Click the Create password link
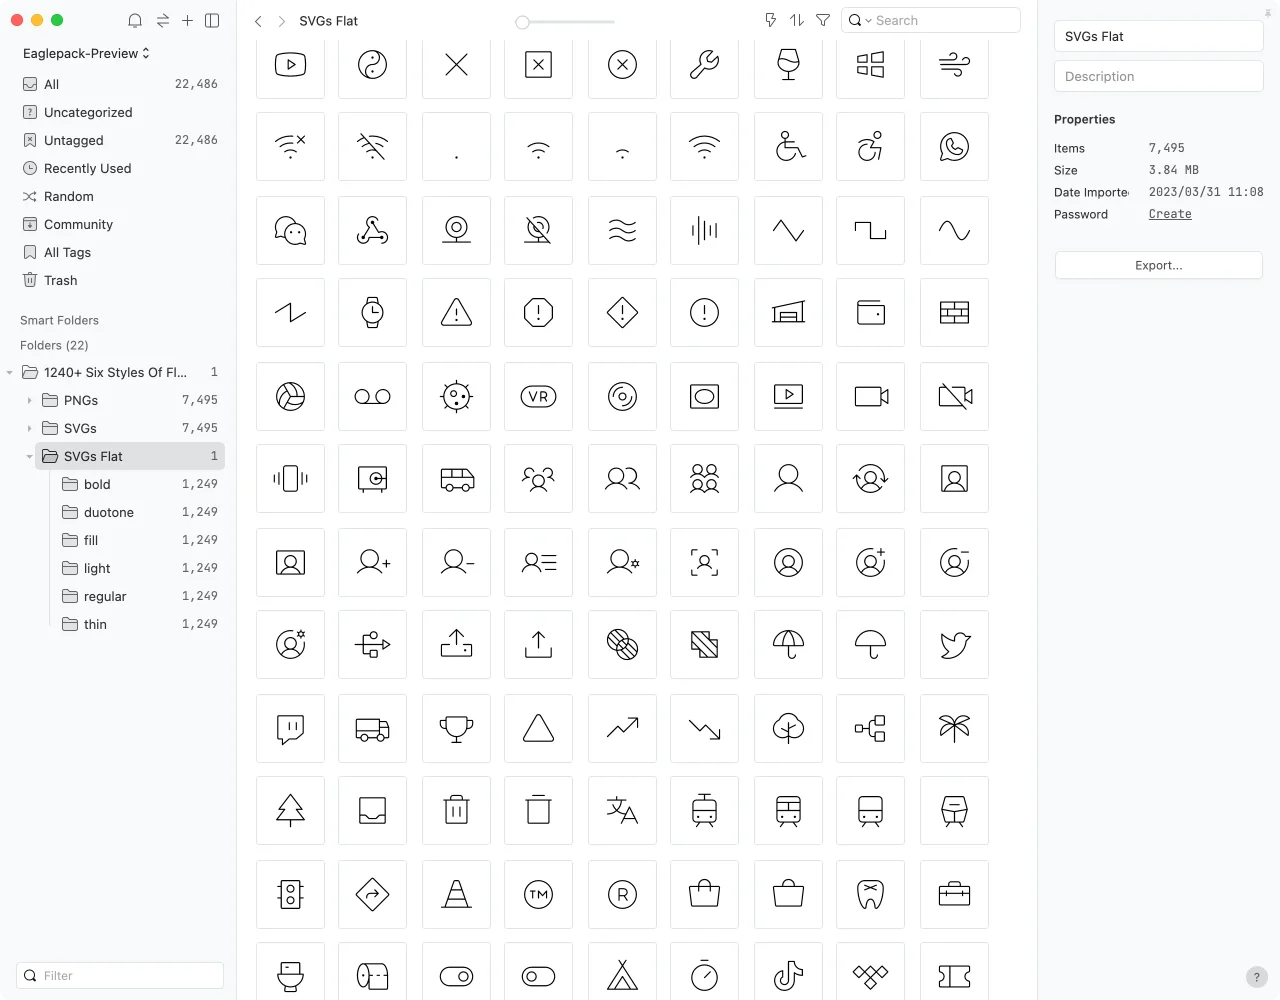Viewport: 1280px width, 1000px height. coord(1169,214)
